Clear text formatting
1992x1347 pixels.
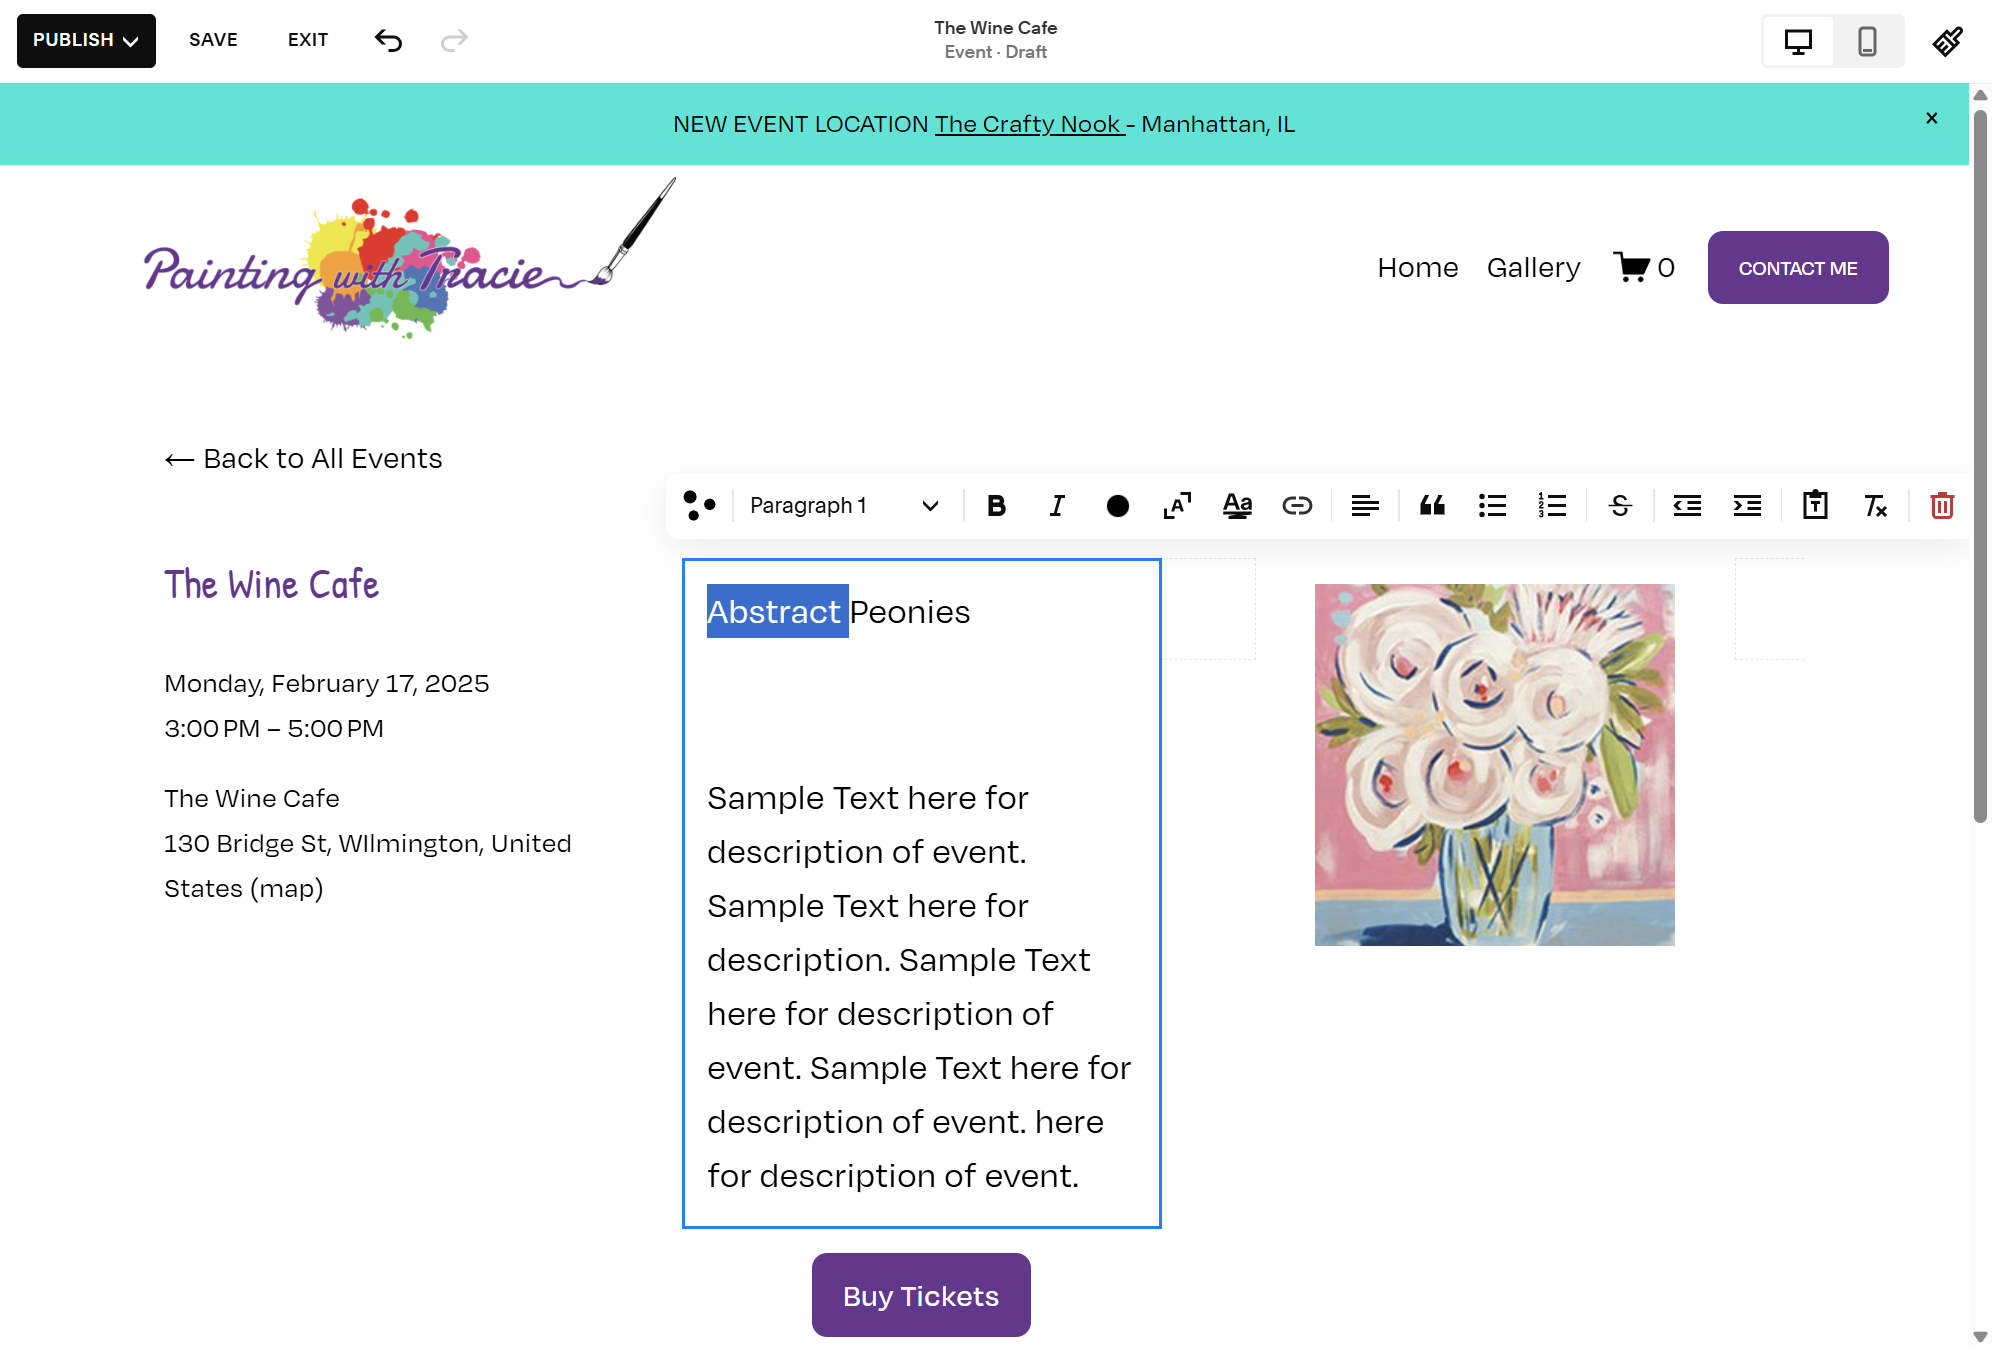pyautogui.click(x=1875, y=506)
